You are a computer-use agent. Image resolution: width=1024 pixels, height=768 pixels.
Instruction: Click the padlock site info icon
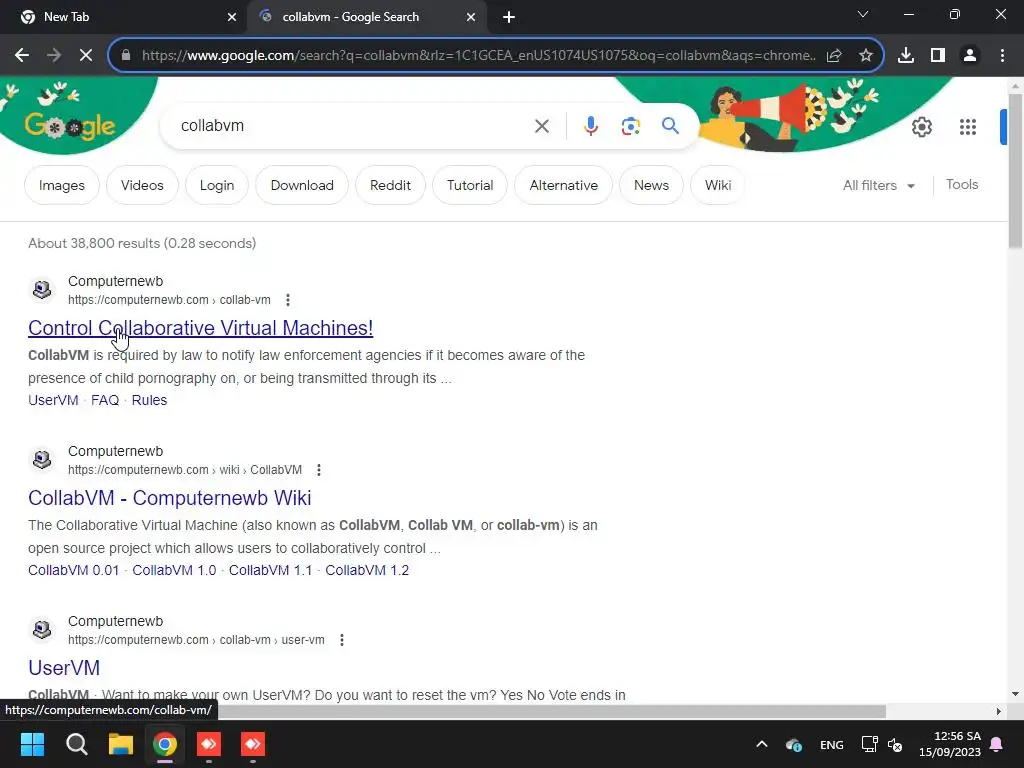pyautogui.click(x=126, y=56)
